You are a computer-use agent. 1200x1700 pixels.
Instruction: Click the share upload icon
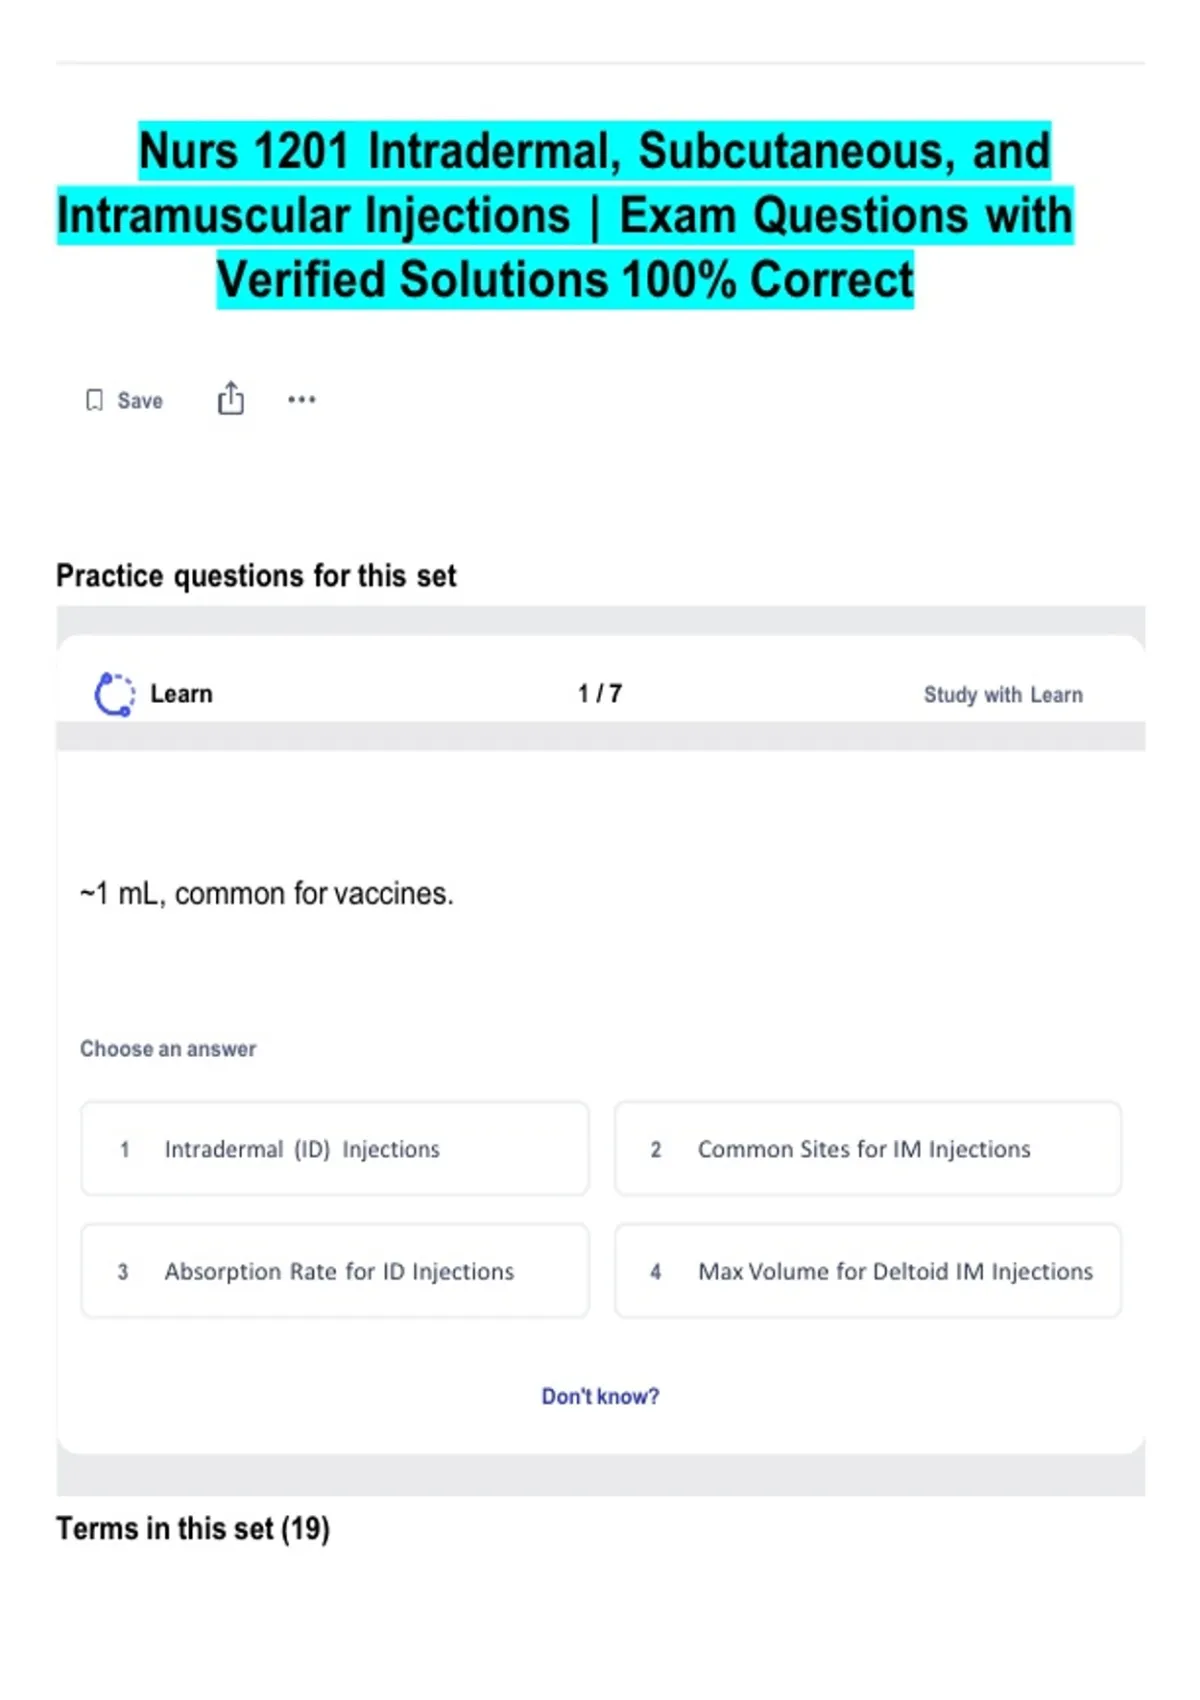click(x=231, y=398)
